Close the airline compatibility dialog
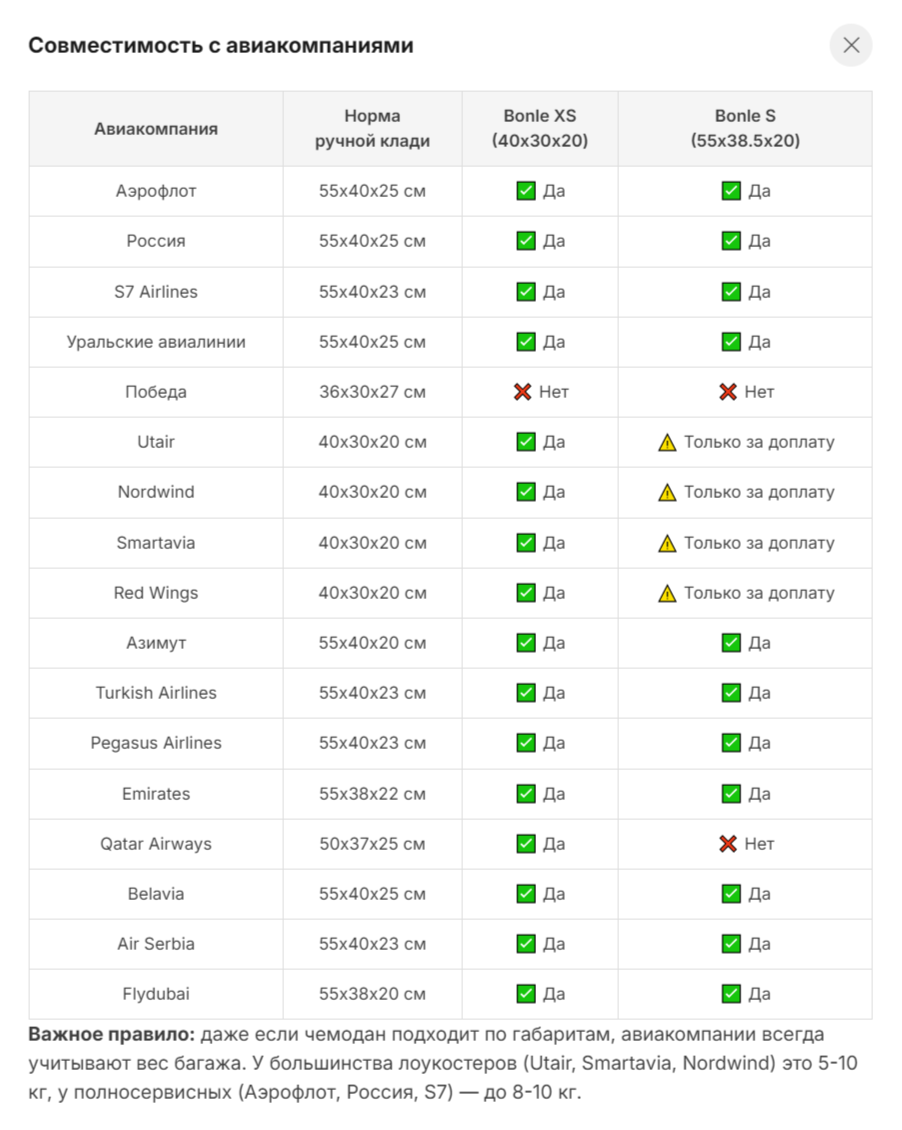 coord(851,45)
